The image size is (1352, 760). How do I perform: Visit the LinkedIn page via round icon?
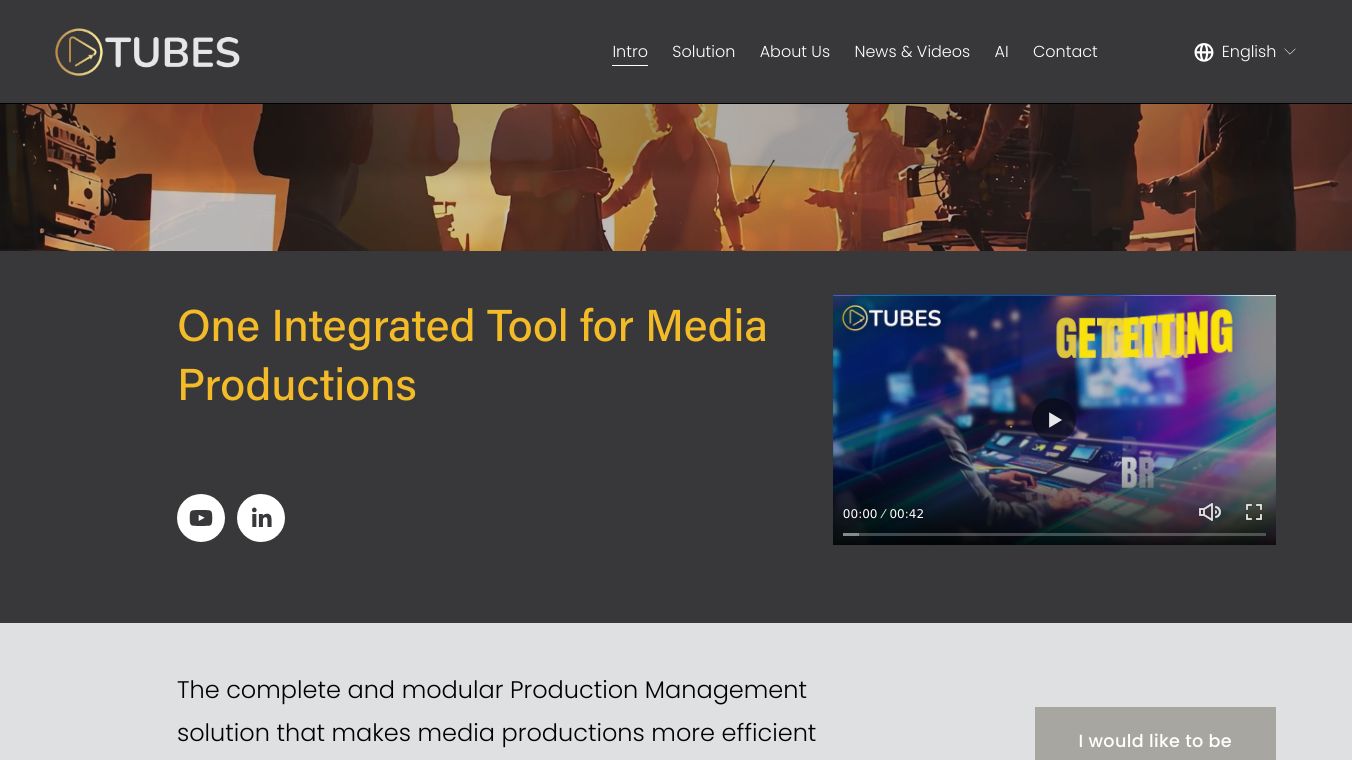[261, 518]
